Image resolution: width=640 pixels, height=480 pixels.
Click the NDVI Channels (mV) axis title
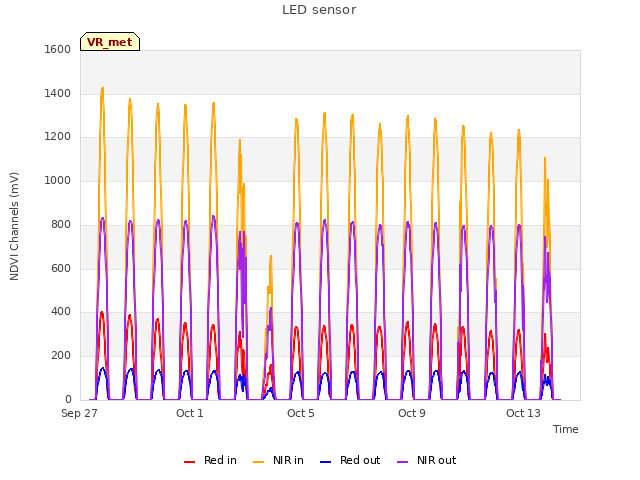click(x=14, y=226)
